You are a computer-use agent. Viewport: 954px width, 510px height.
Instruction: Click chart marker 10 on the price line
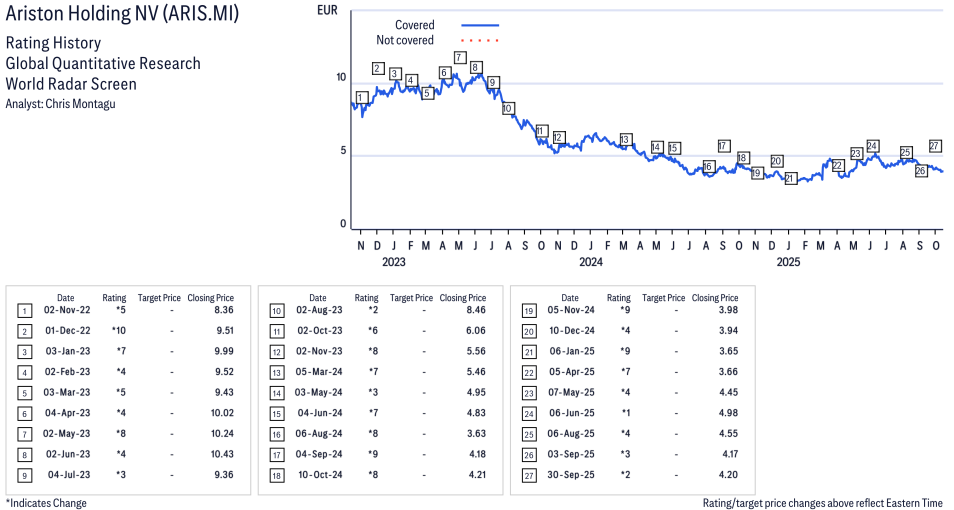point(508,108)
